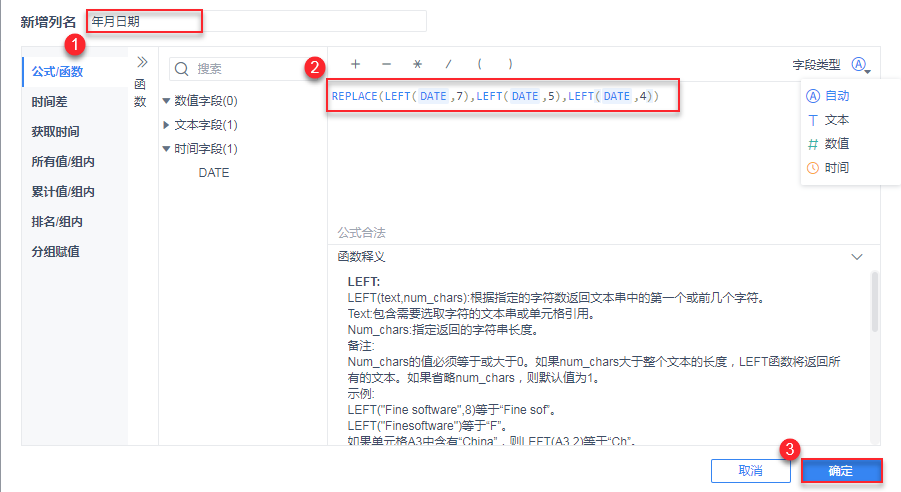Switch to 公式/函数 tab
The width and height of the screenshot is (901, 492).
75,72
